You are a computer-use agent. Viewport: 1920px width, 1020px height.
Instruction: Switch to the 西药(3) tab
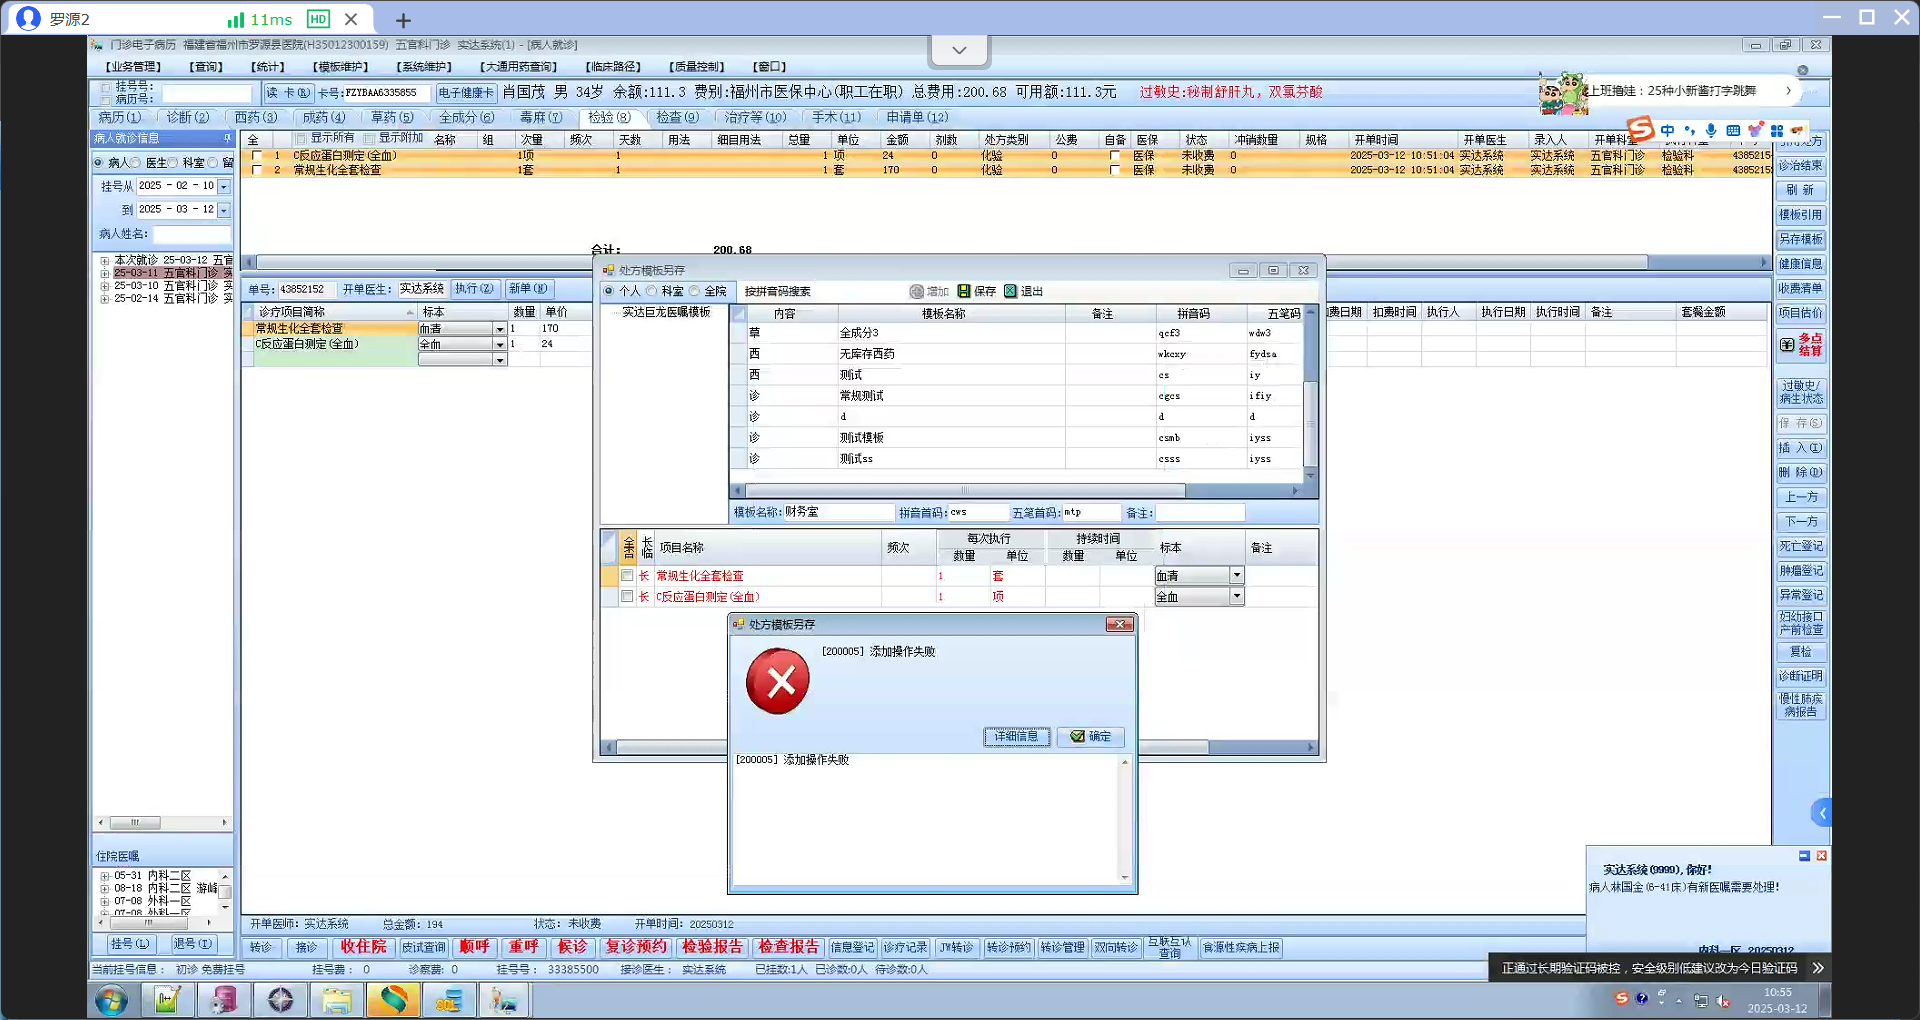click(x=255, y=117)
